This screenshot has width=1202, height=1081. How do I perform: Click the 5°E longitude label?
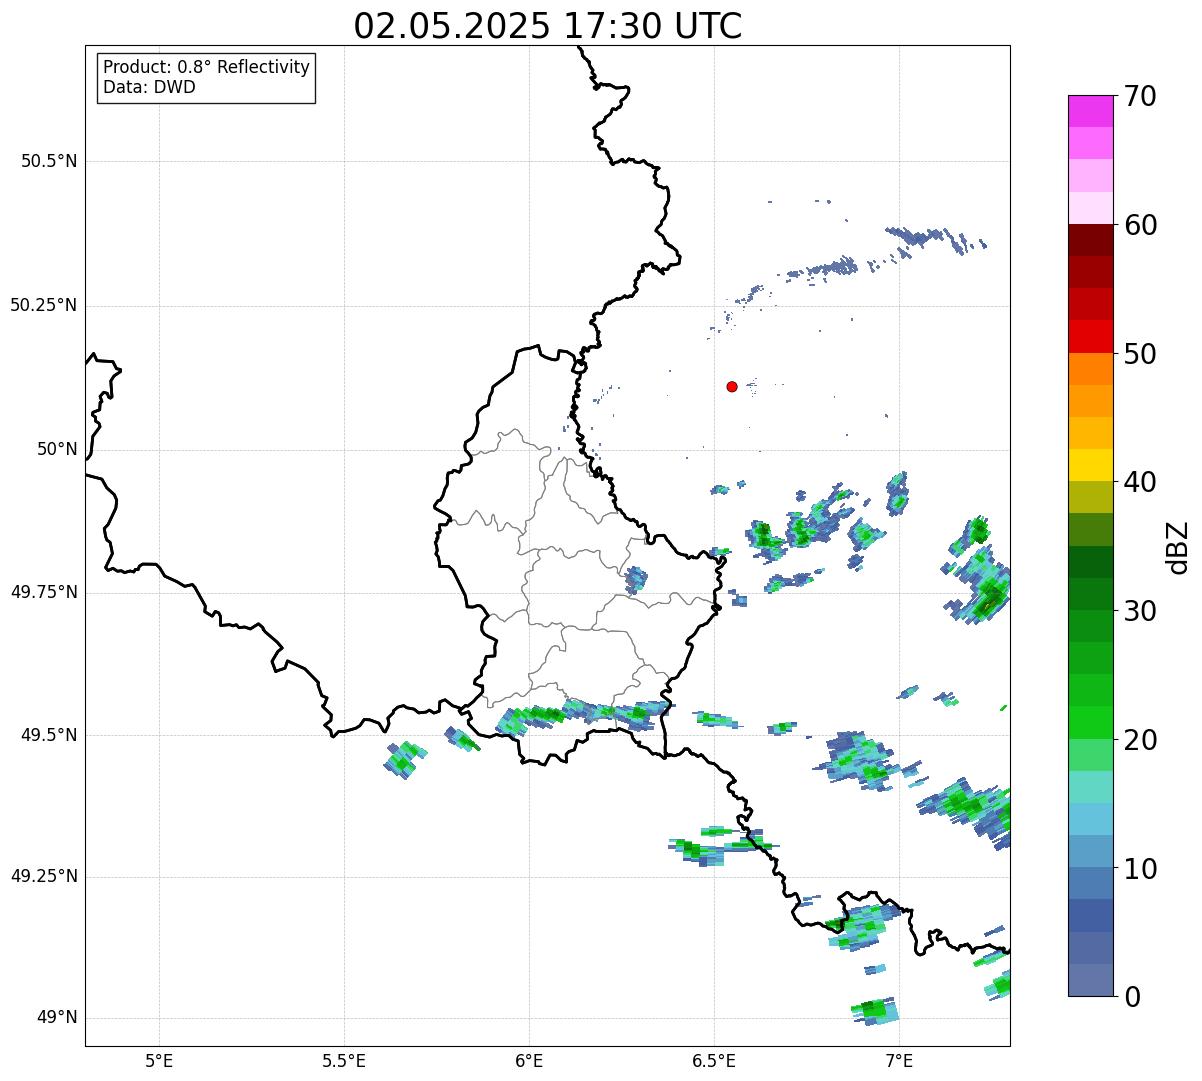click(159, 1060)
